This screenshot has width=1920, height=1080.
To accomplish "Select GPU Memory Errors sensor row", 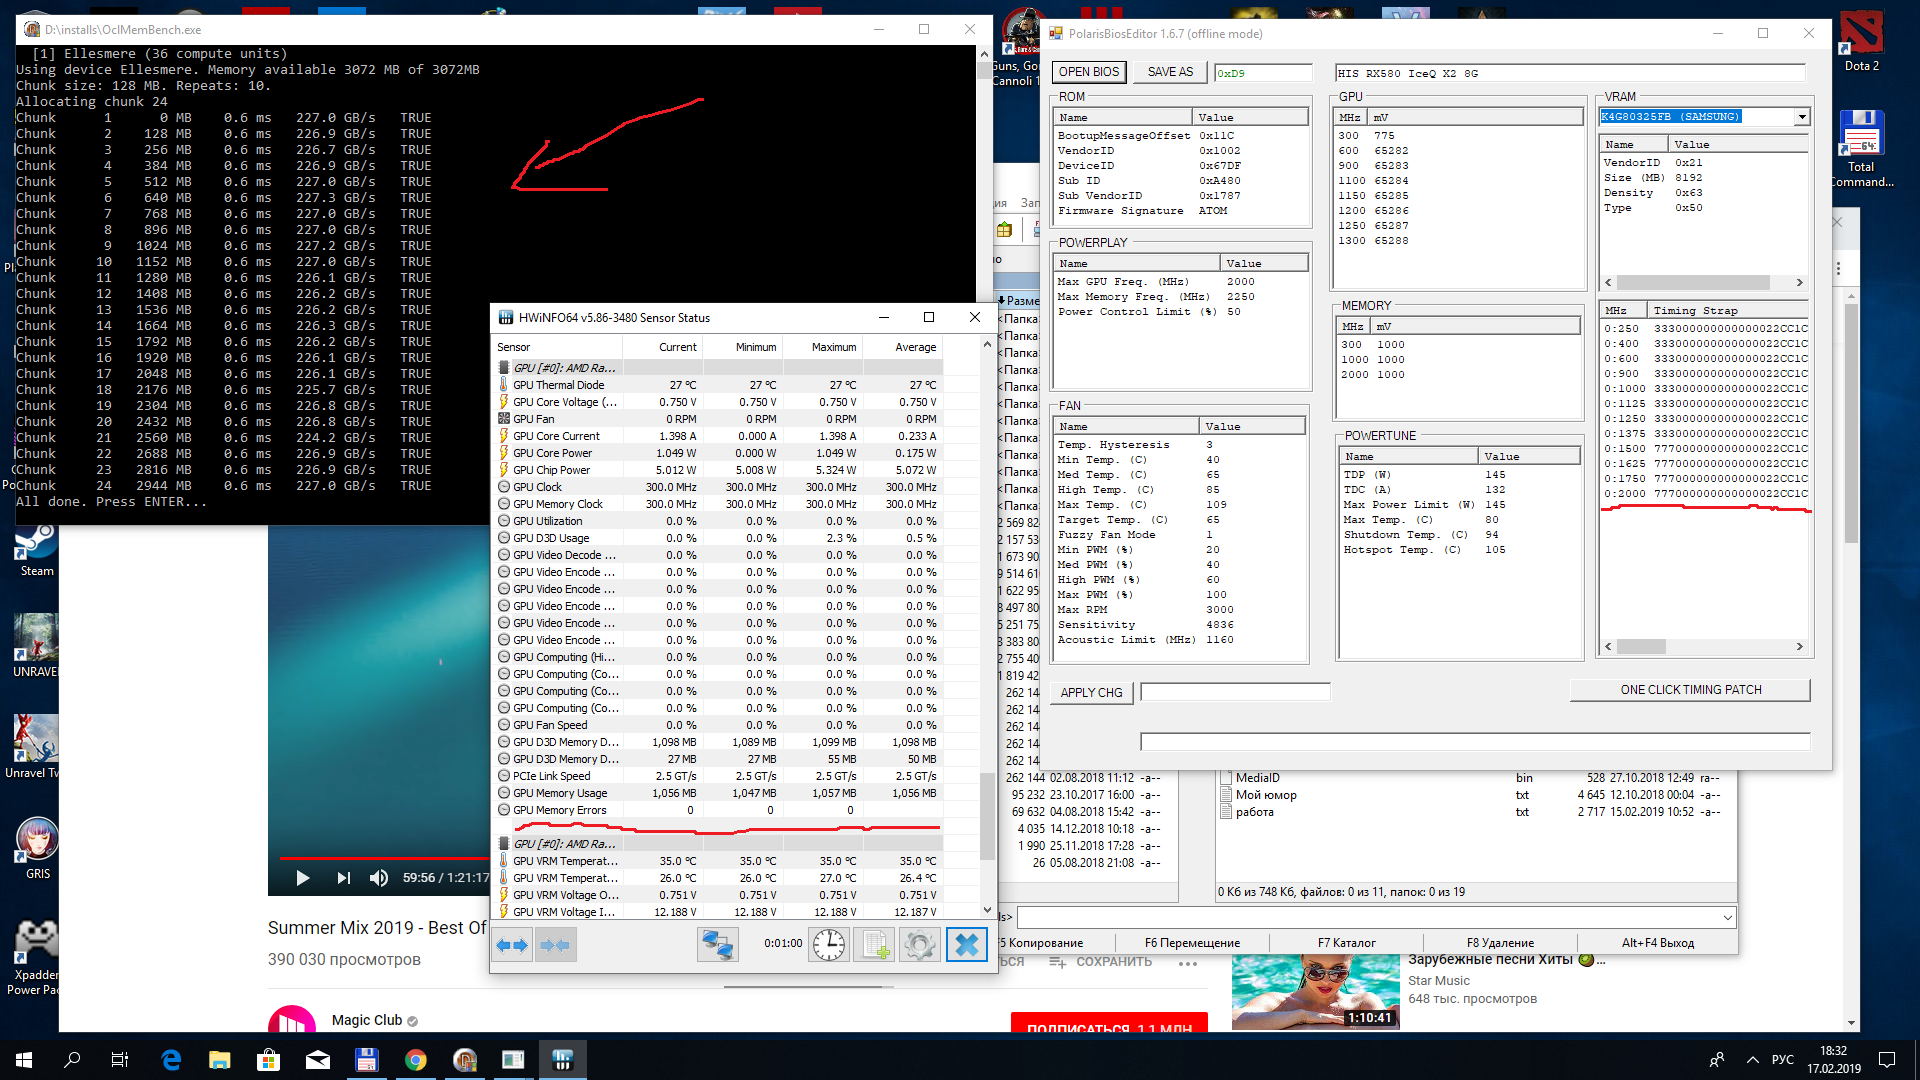I will (560, 810).
